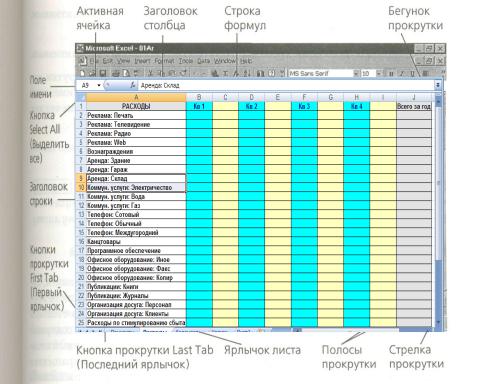Toggle Bold formatting button
Screen dimensions: 490x384
pos(391,73)
